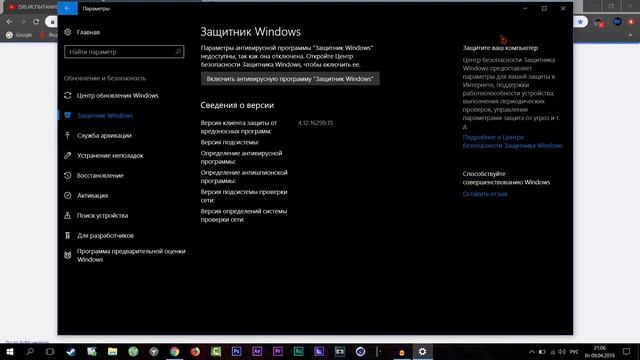640x360 pixels.
Task: Open Центр обновления Windows section
Action: (111, 96)
